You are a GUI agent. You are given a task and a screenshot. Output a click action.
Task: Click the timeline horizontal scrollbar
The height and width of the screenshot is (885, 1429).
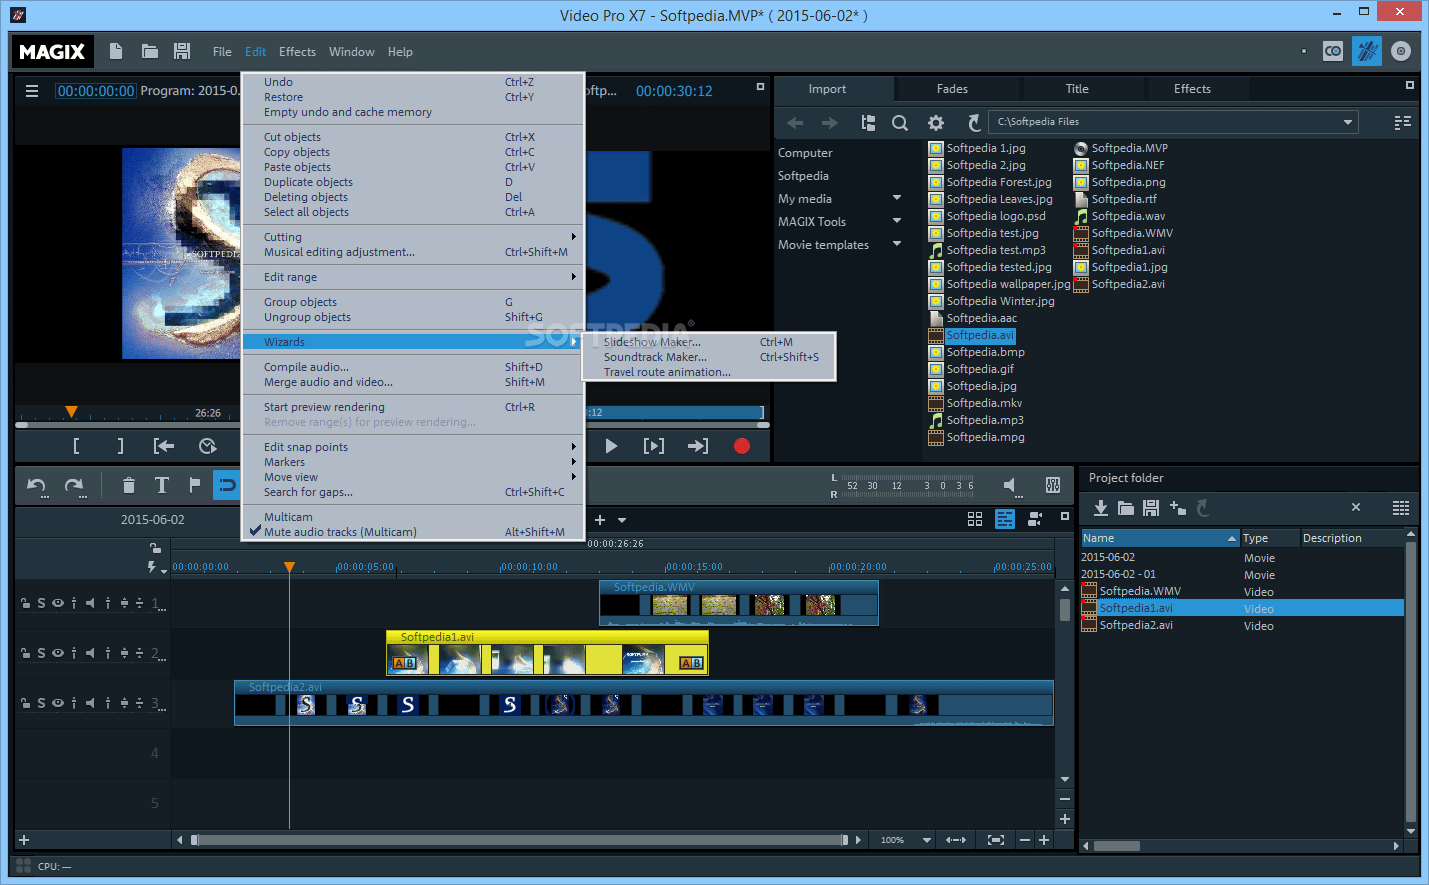520,840
